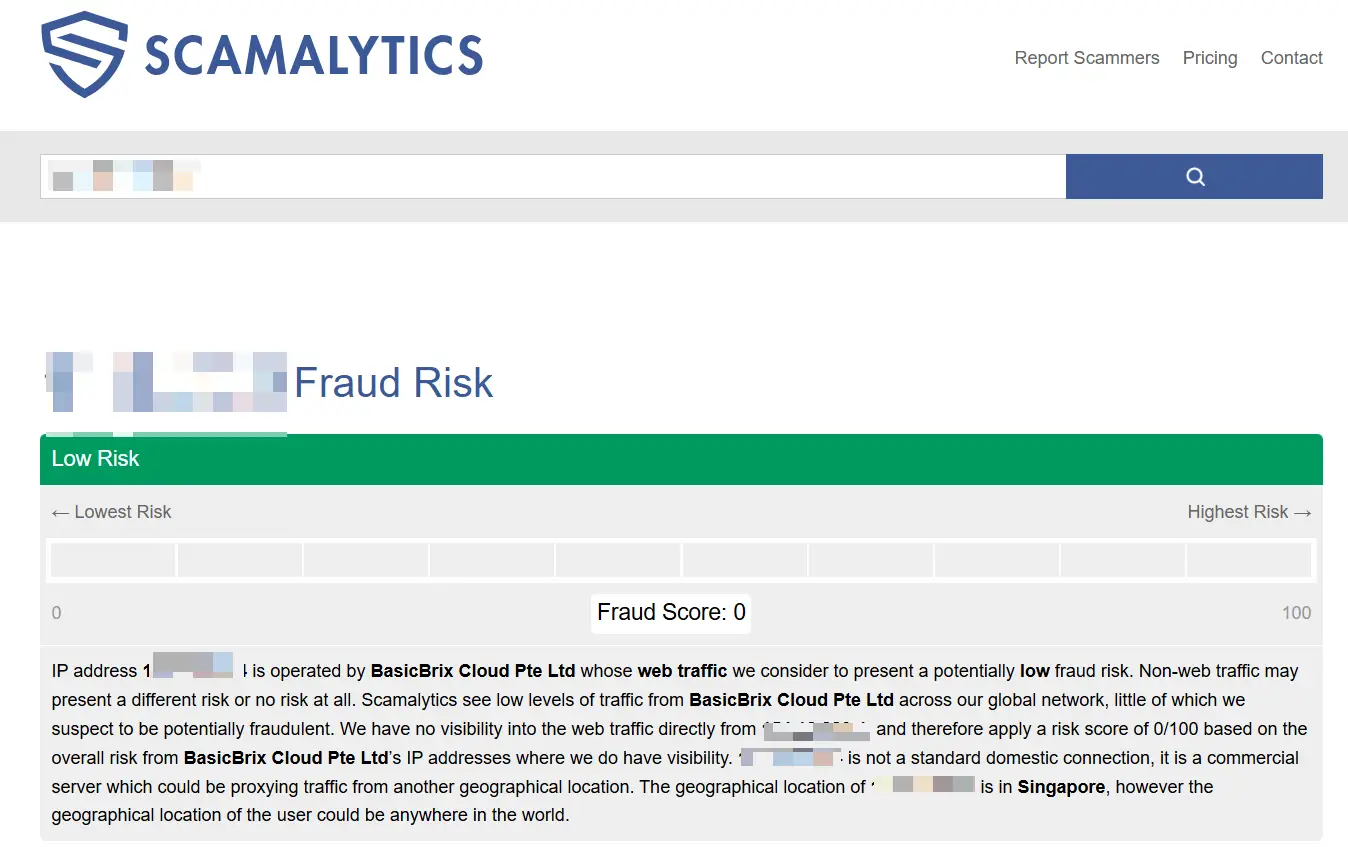Open the Report Scammers page
The image size is (1348, 847).
point(1087,58)
